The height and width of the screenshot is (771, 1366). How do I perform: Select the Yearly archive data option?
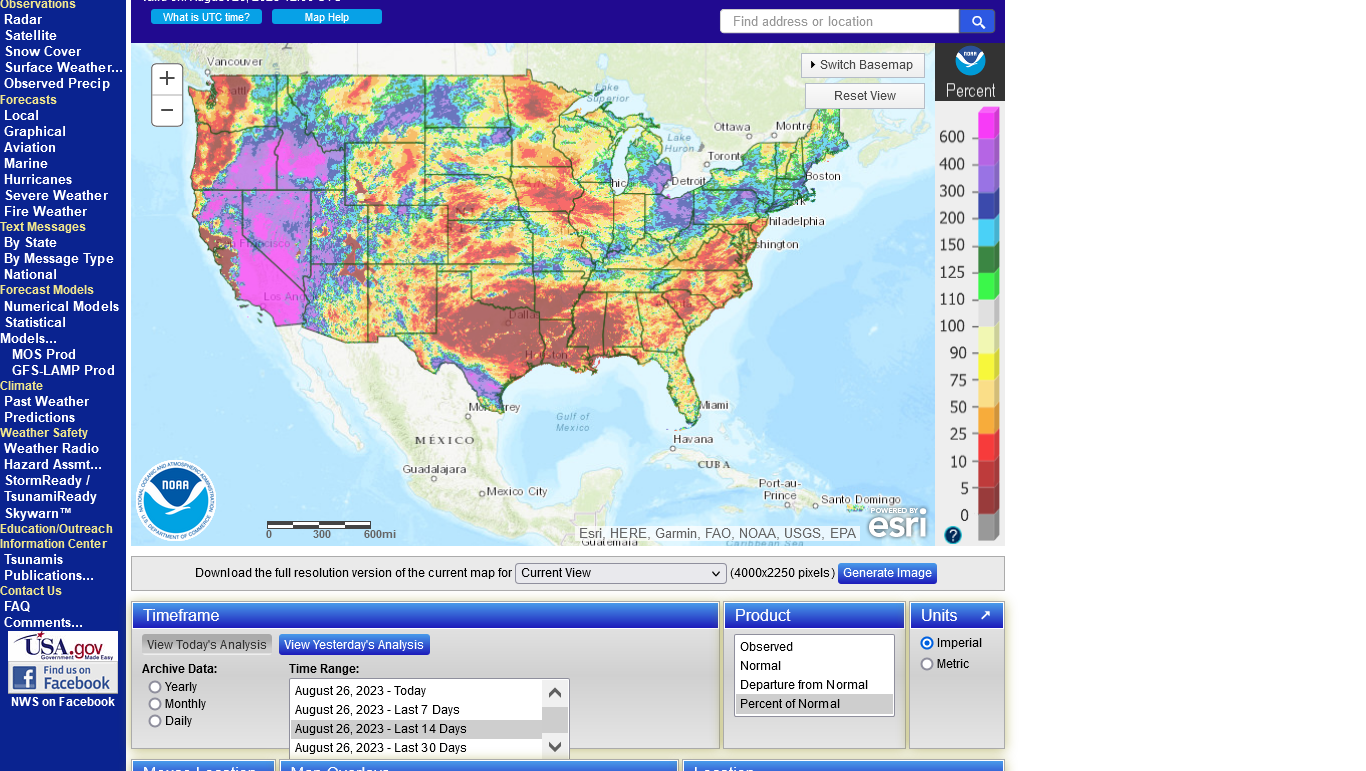point(155,687)
